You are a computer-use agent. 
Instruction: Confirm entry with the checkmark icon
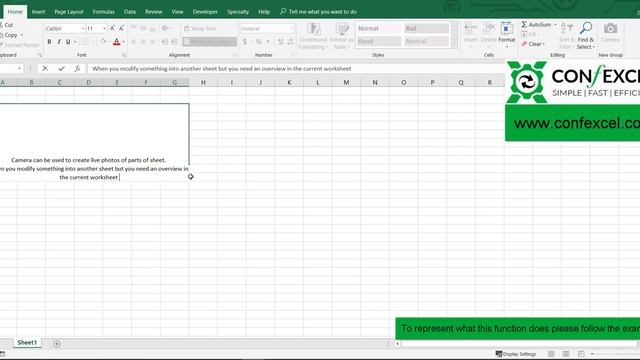(x=61, y=69)
